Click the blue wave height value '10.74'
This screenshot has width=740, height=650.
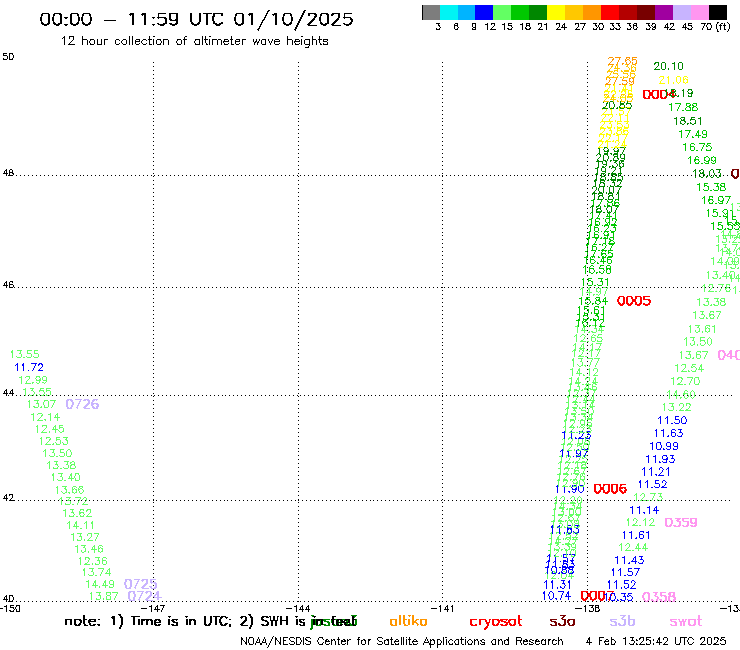556,596
